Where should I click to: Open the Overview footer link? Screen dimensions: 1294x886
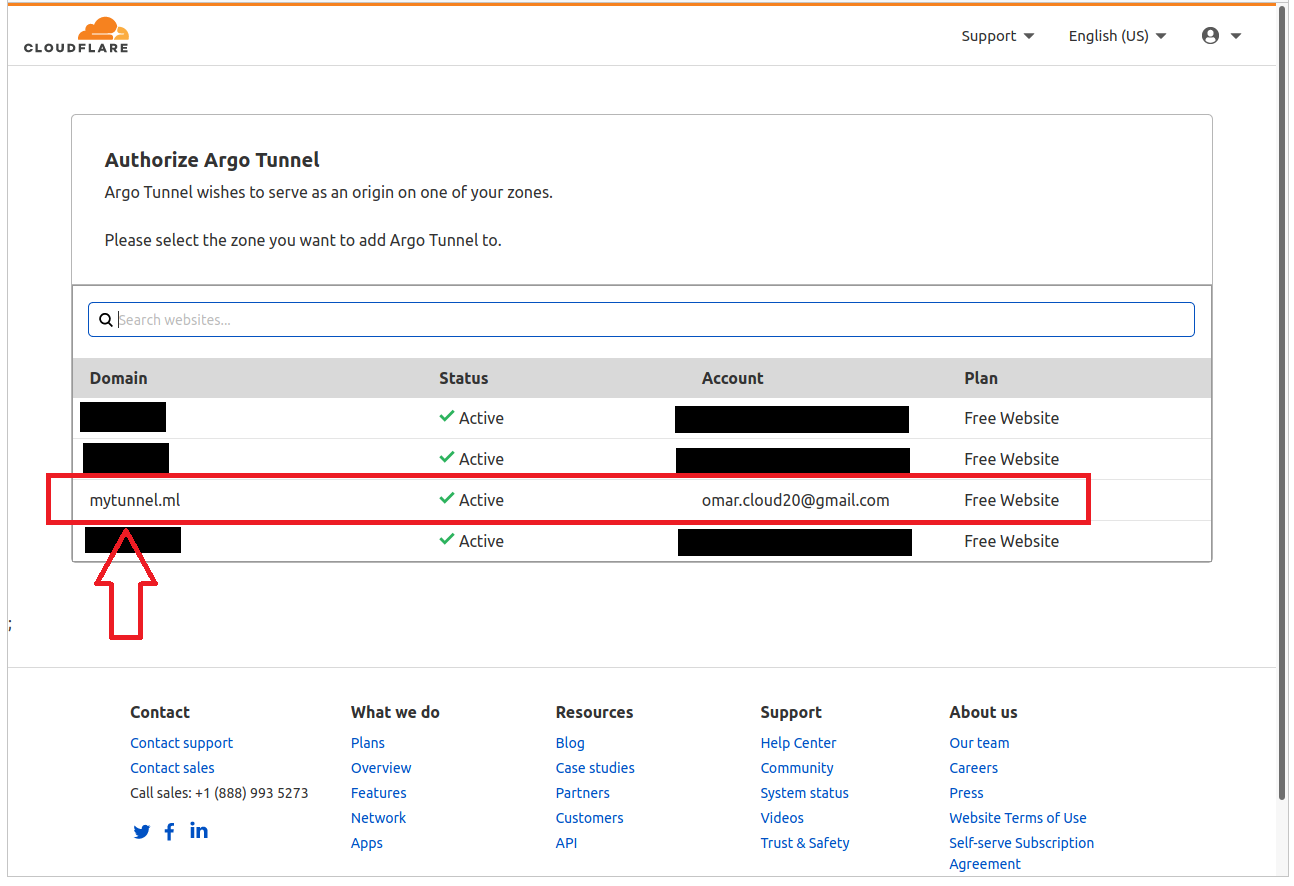(381, 768)
